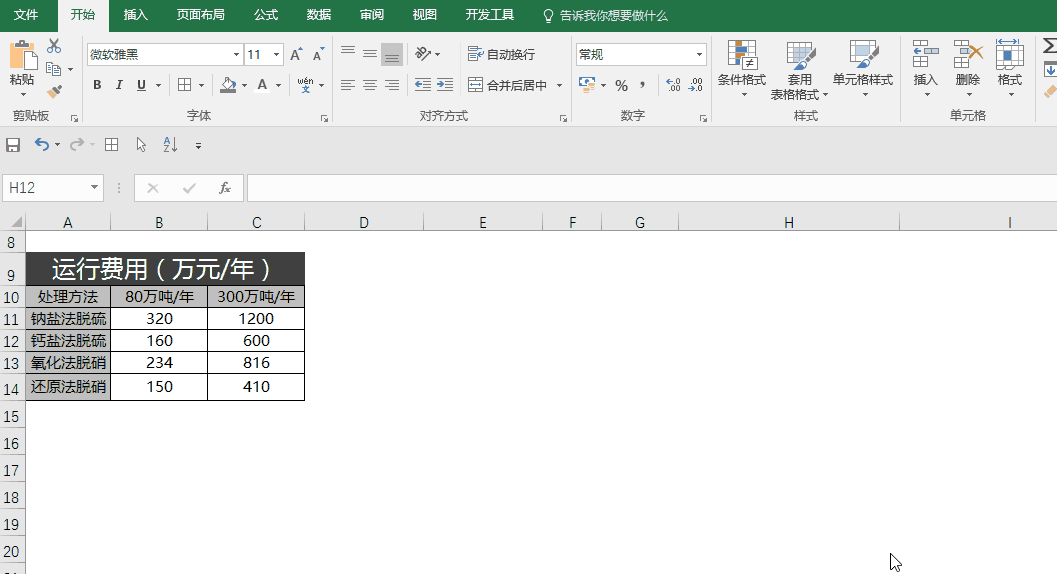Click the percent style icon
This screenshot has width=1057, height=574.
(621, 85)
